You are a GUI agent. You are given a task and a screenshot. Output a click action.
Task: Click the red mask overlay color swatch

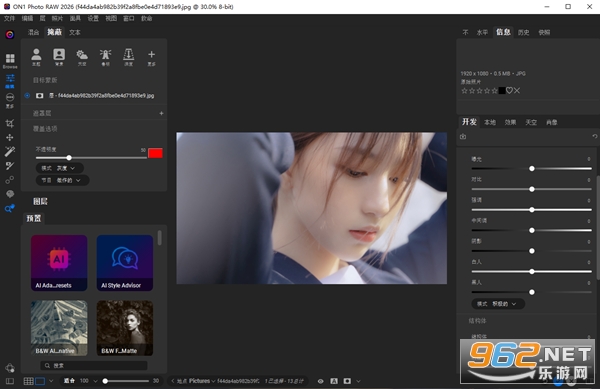(x=155, y=153)
